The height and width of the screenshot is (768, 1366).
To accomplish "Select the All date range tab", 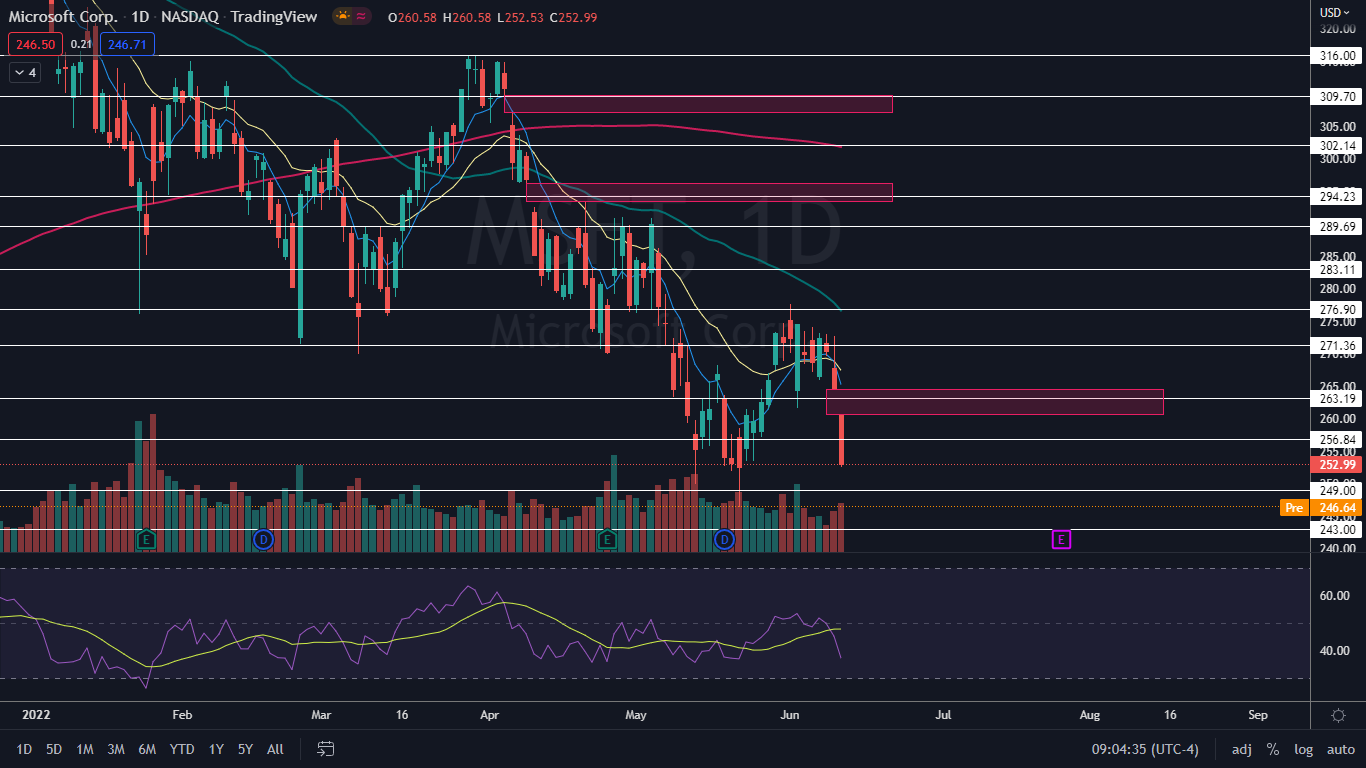I will click(276, 749).
